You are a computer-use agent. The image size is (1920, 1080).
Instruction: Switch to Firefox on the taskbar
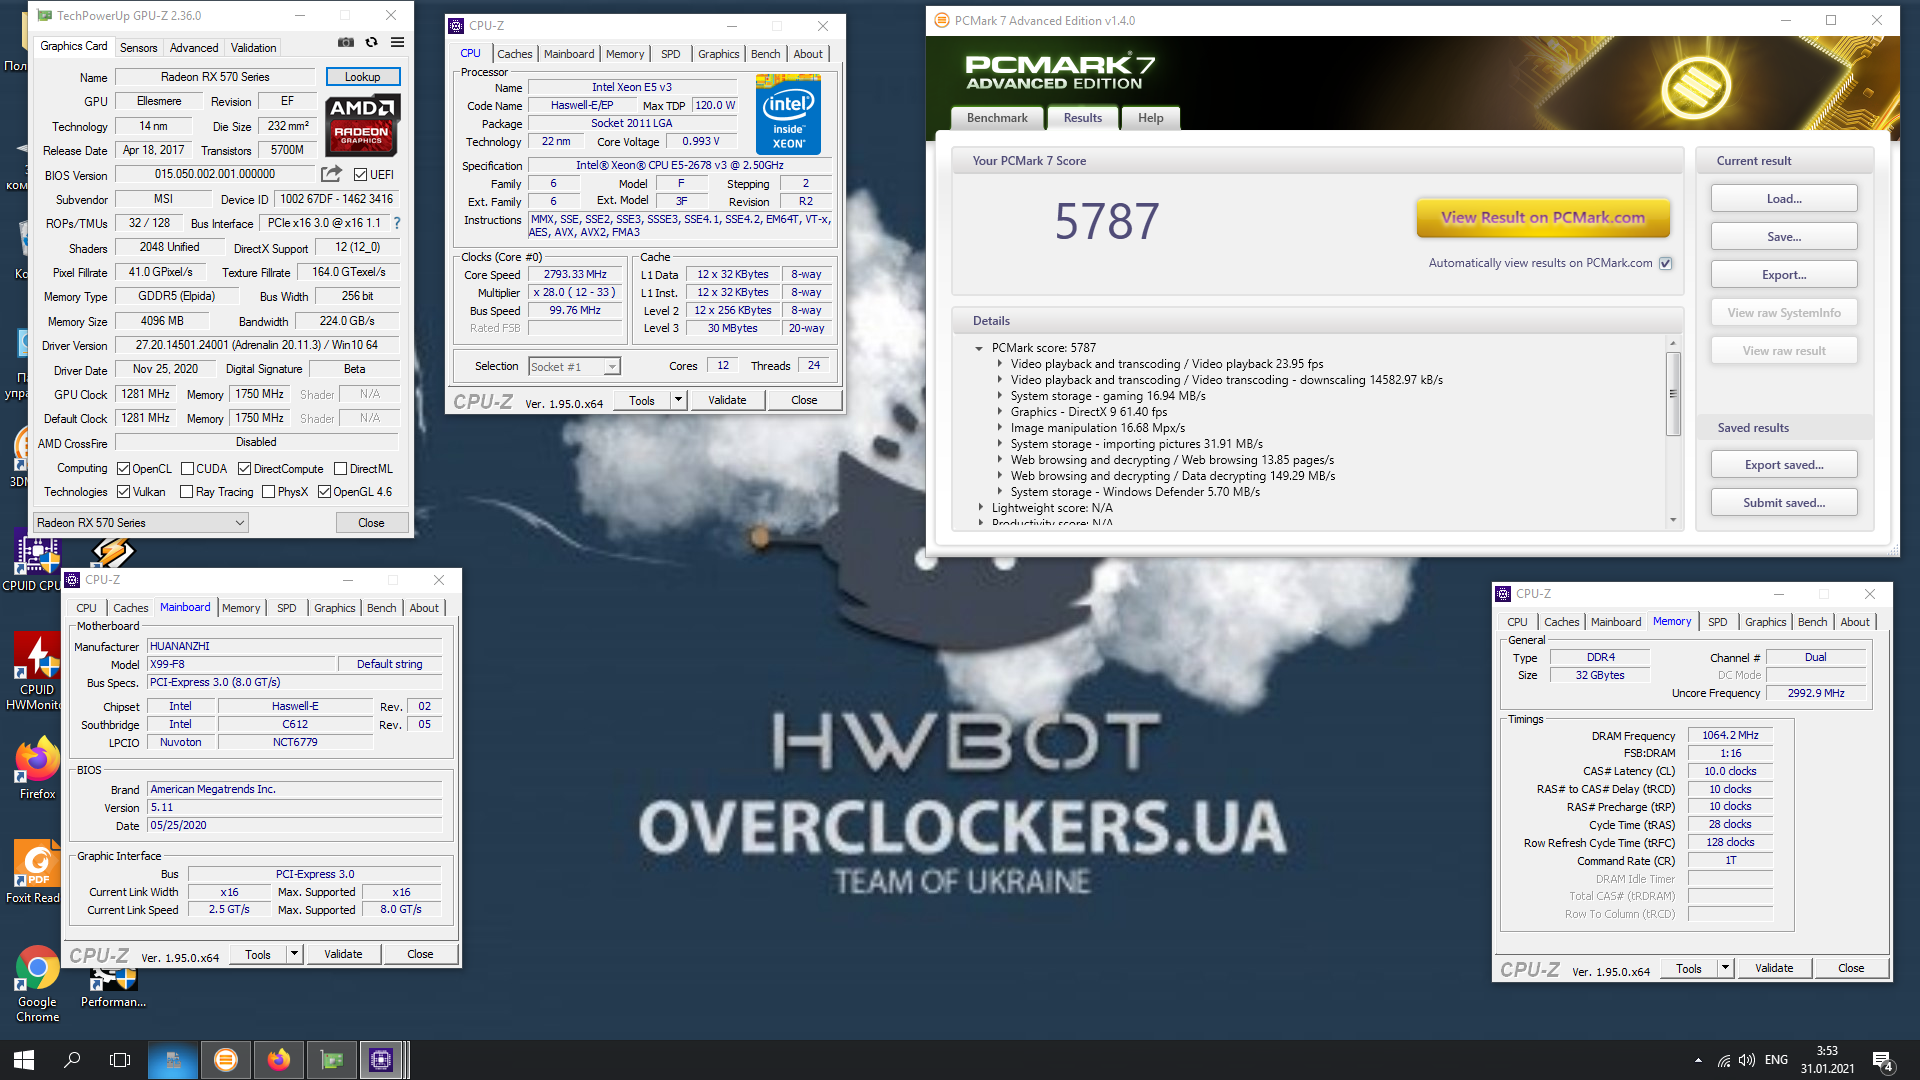point(279,1060)
